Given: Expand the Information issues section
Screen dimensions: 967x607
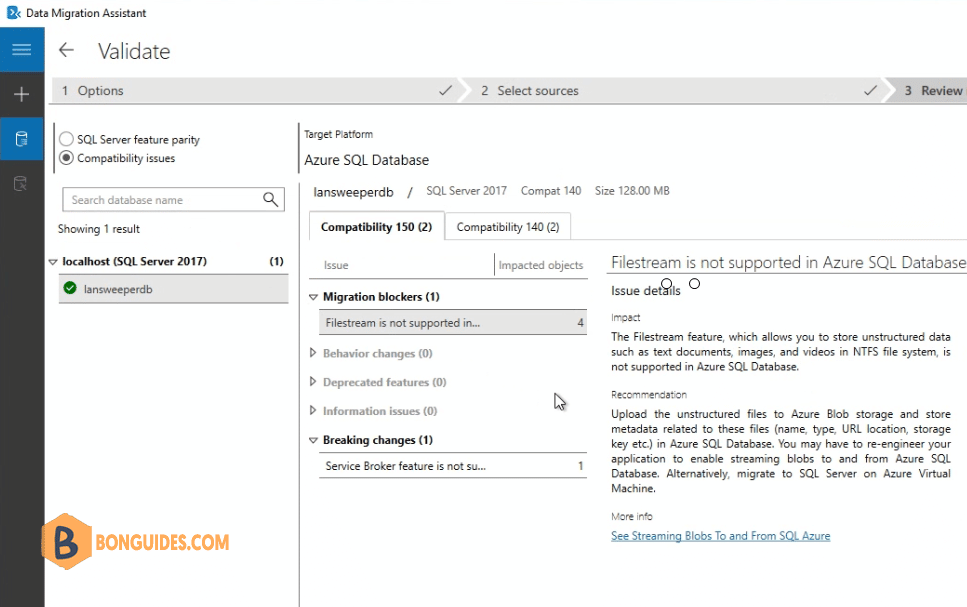Looking at the screenshot, I should [313, 410].
